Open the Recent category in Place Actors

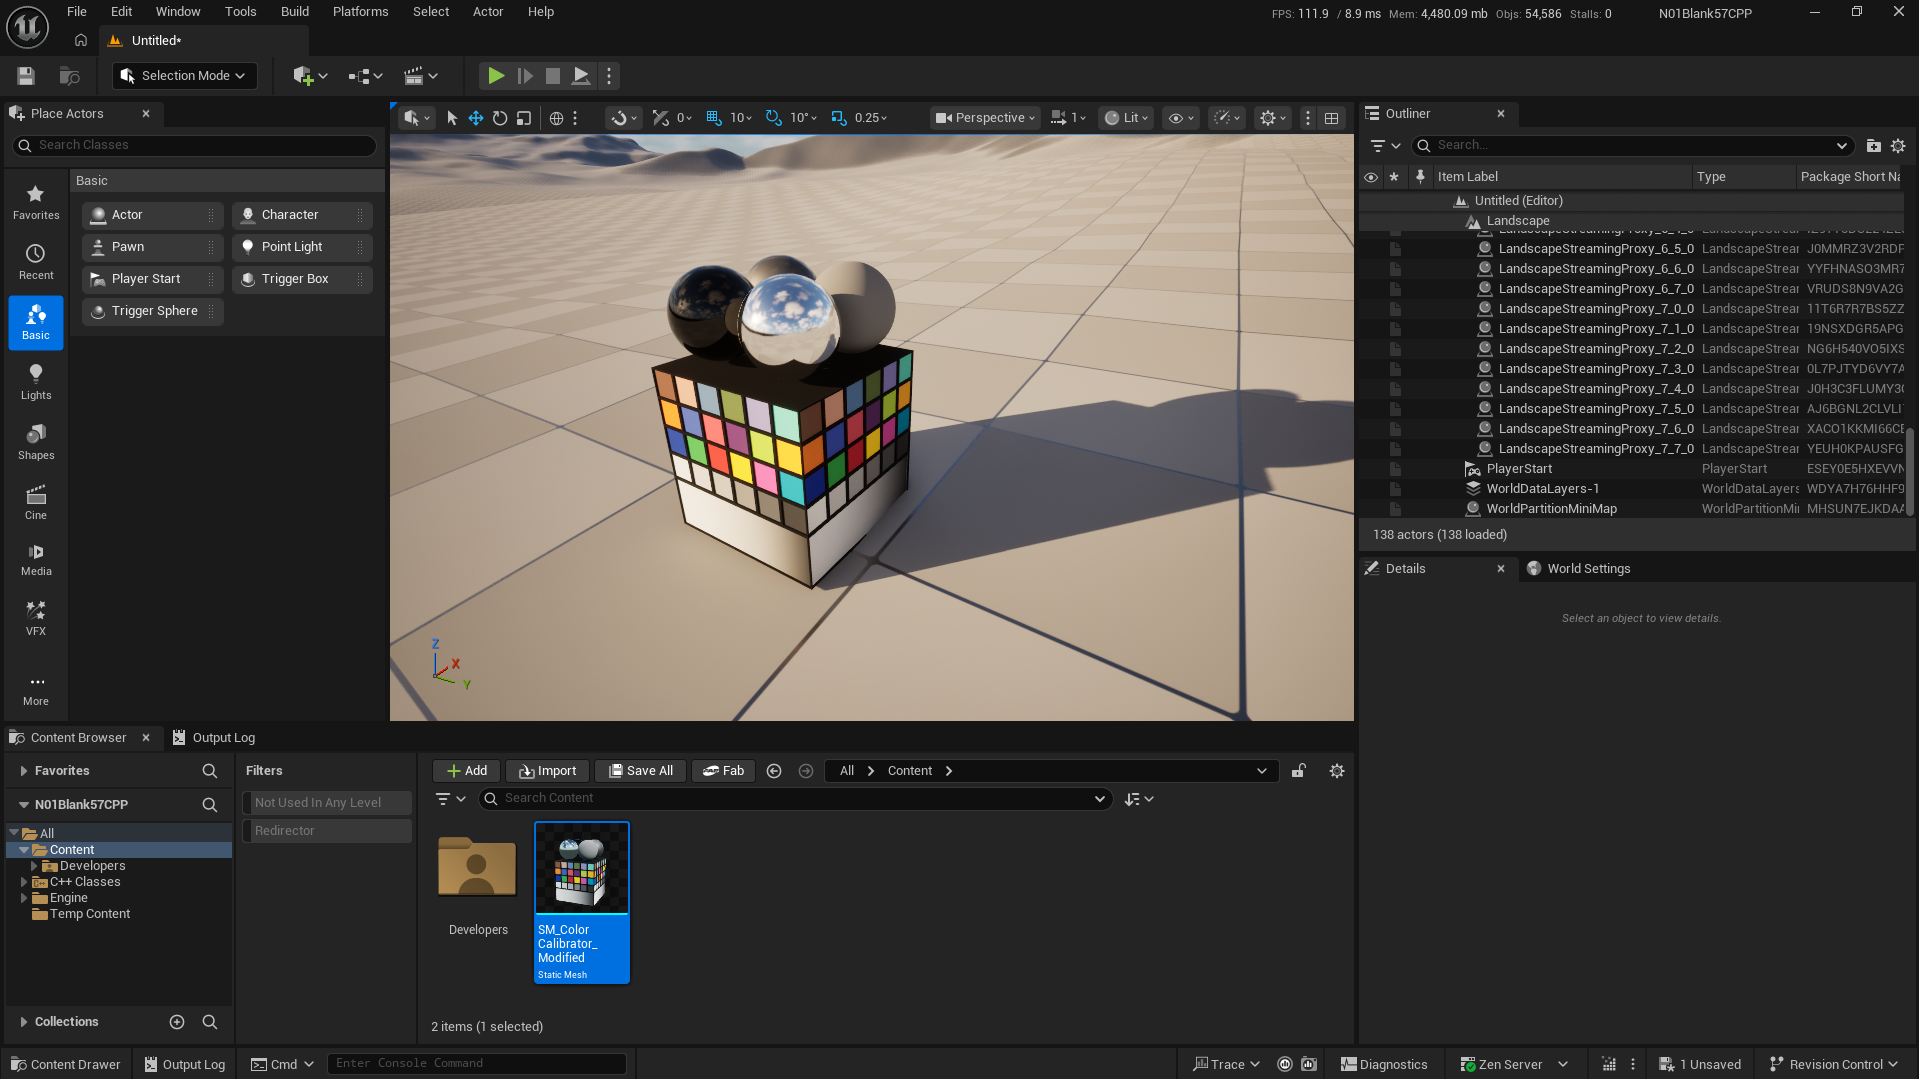click(x=36, y=263)
